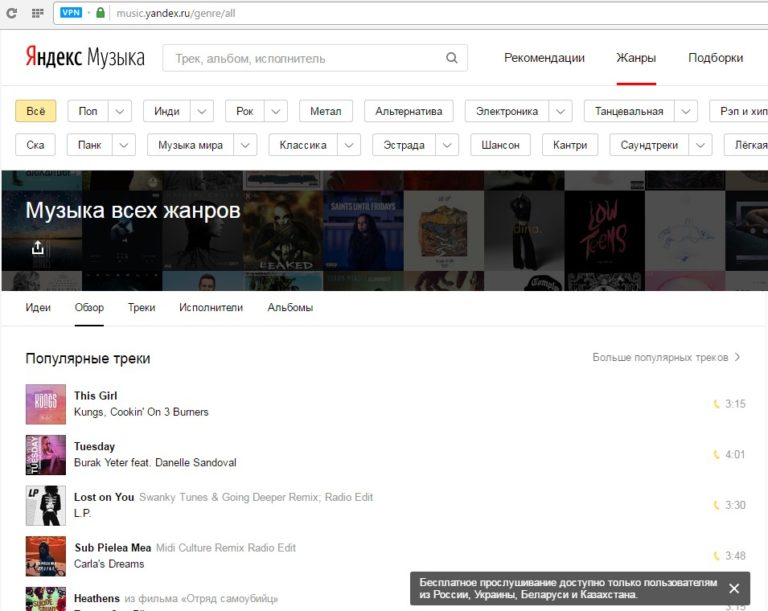Image resolution: width=768 pixels, height=611 pixels.
Task: Switch to the Треки tab
Action: click(142, 308)
